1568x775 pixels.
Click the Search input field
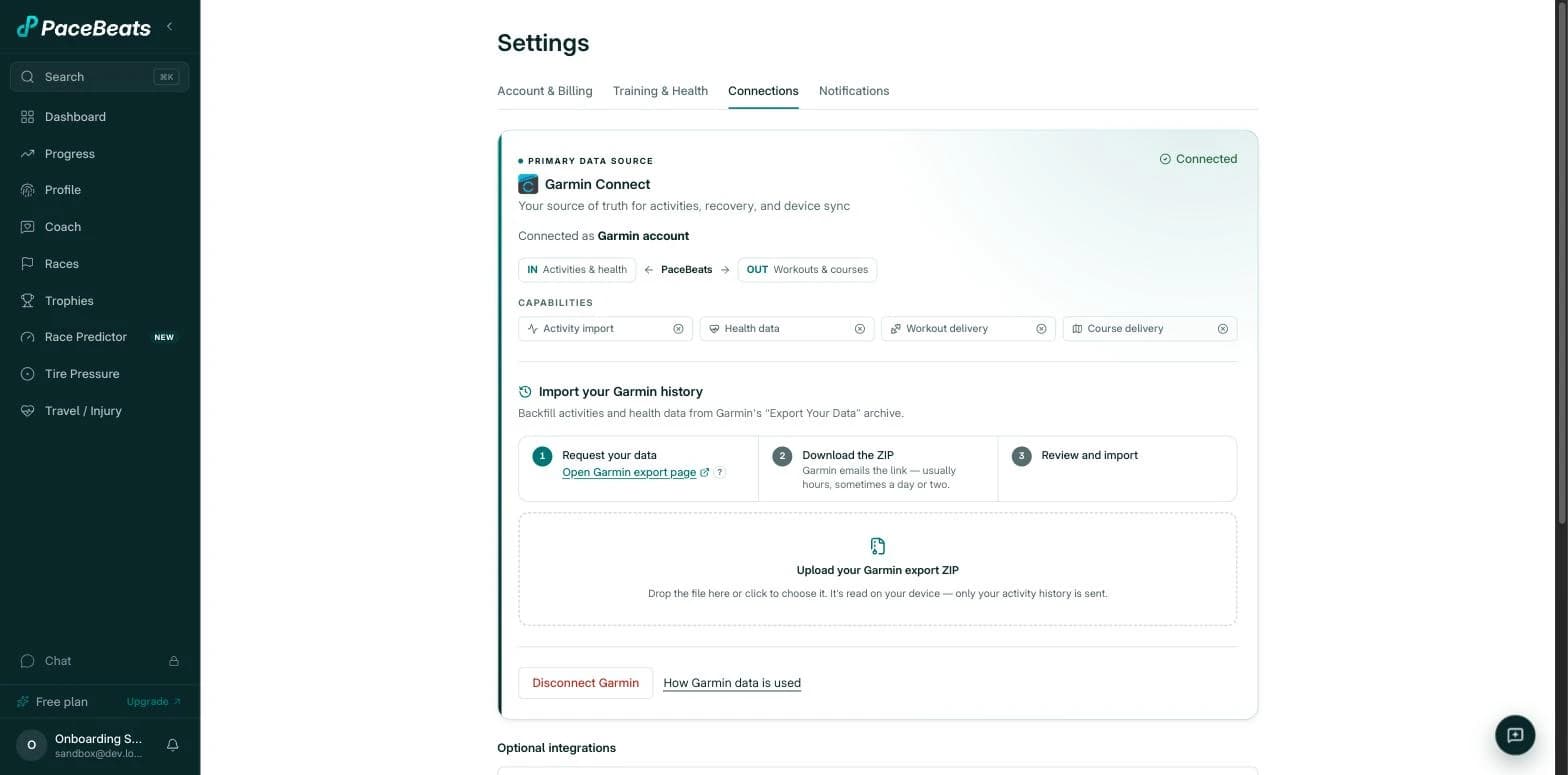pos(99,77)
